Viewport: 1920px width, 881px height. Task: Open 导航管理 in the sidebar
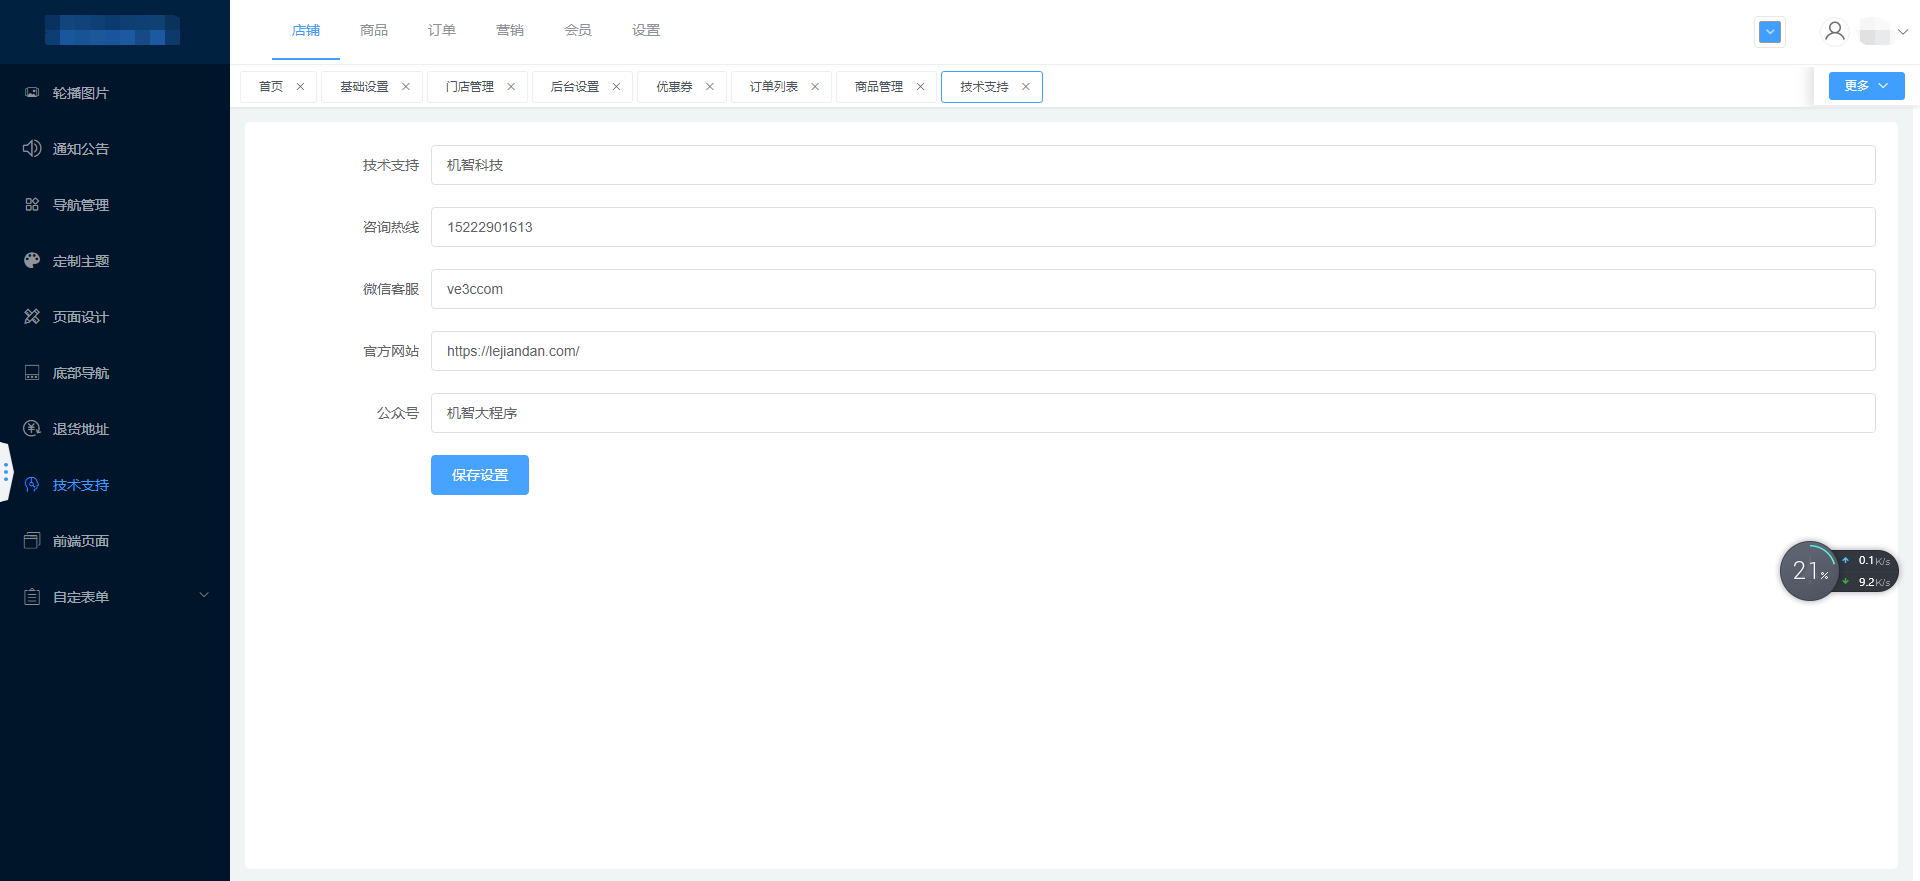tap(115, 205)
